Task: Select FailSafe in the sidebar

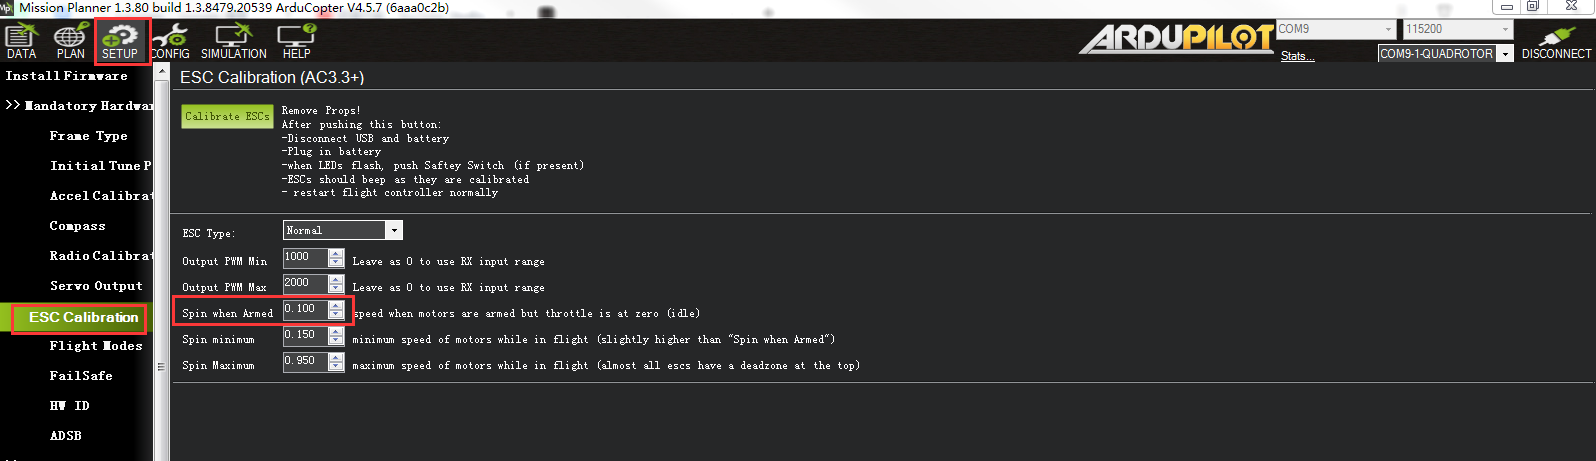Action: click(x=81, y=376)
